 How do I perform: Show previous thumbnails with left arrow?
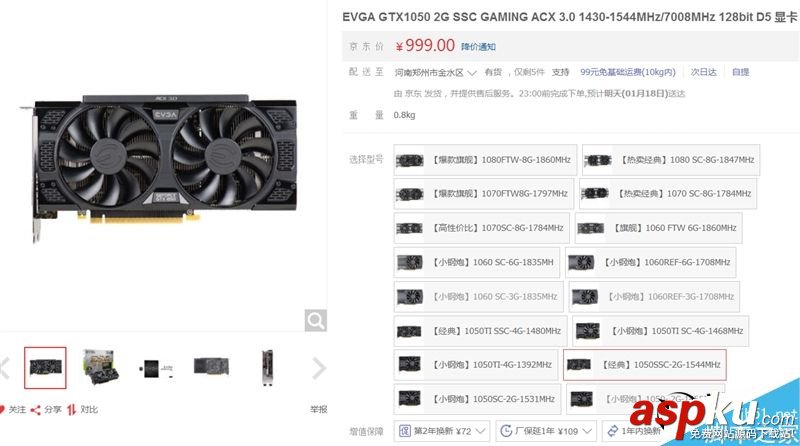pyautogui.click(x=5, y=368)
